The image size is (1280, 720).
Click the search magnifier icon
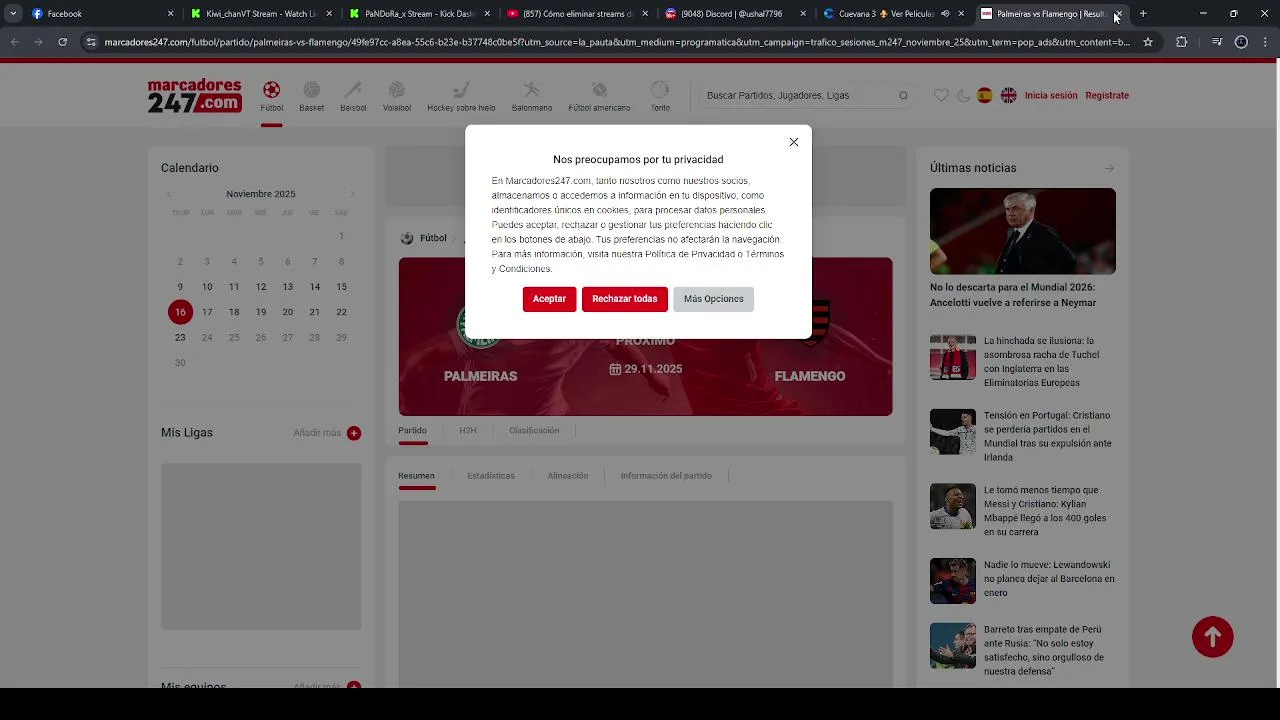[x=903, y=96]
